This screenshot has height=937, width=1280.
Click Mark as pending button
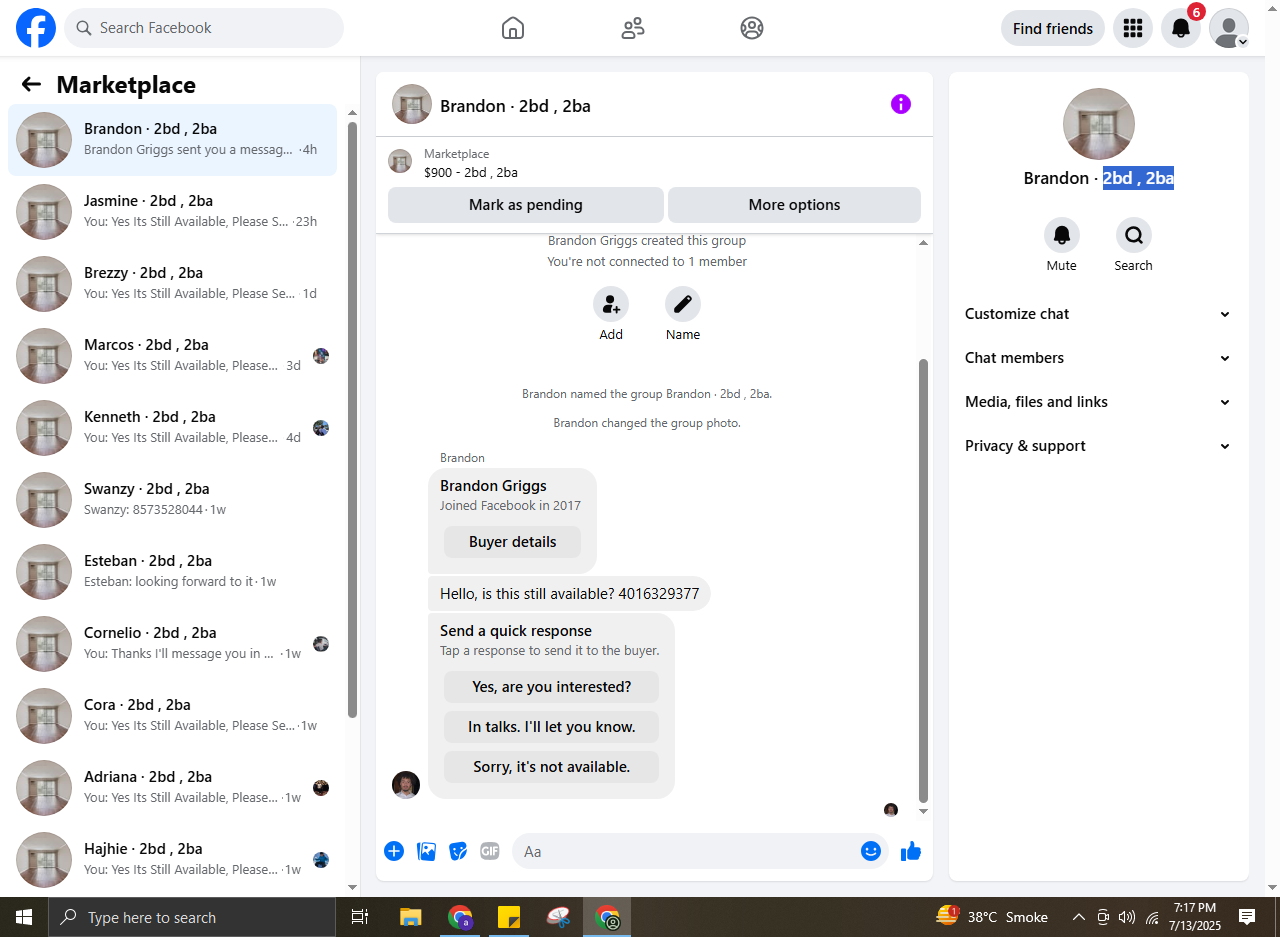coord(526,205)
